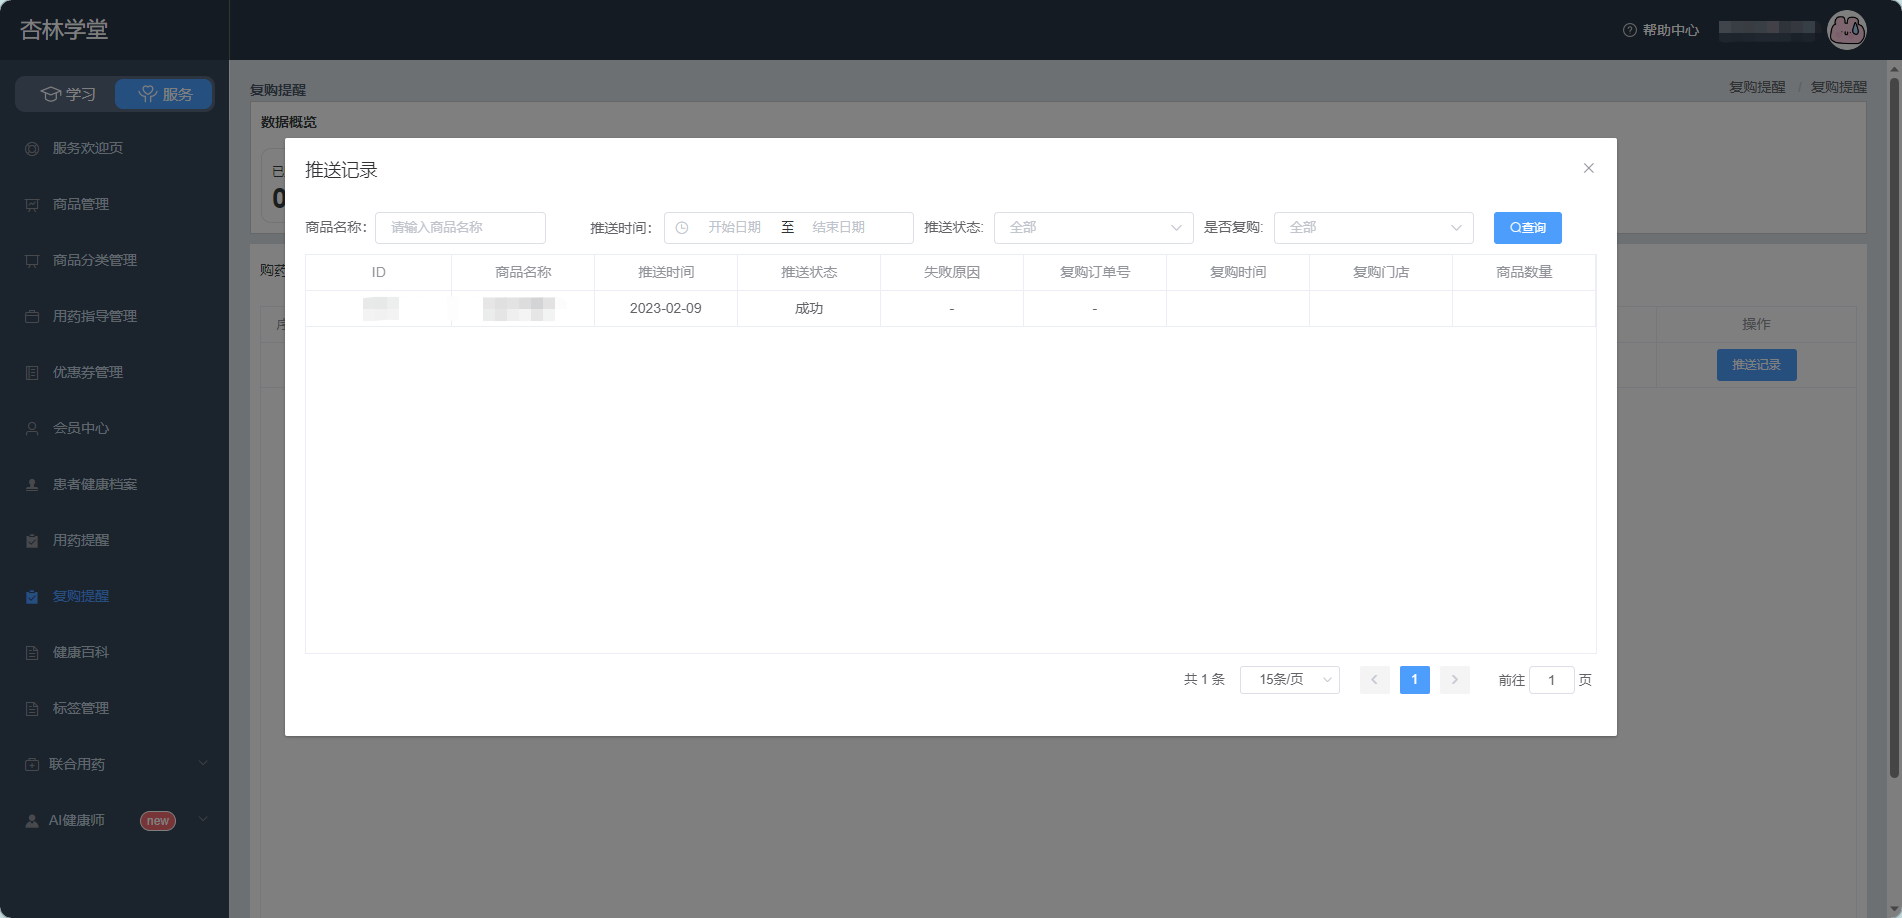Viewport: 1902px width, 918px height.
Task: Click the 开始日期 start date field
Action: pos(734,228)
